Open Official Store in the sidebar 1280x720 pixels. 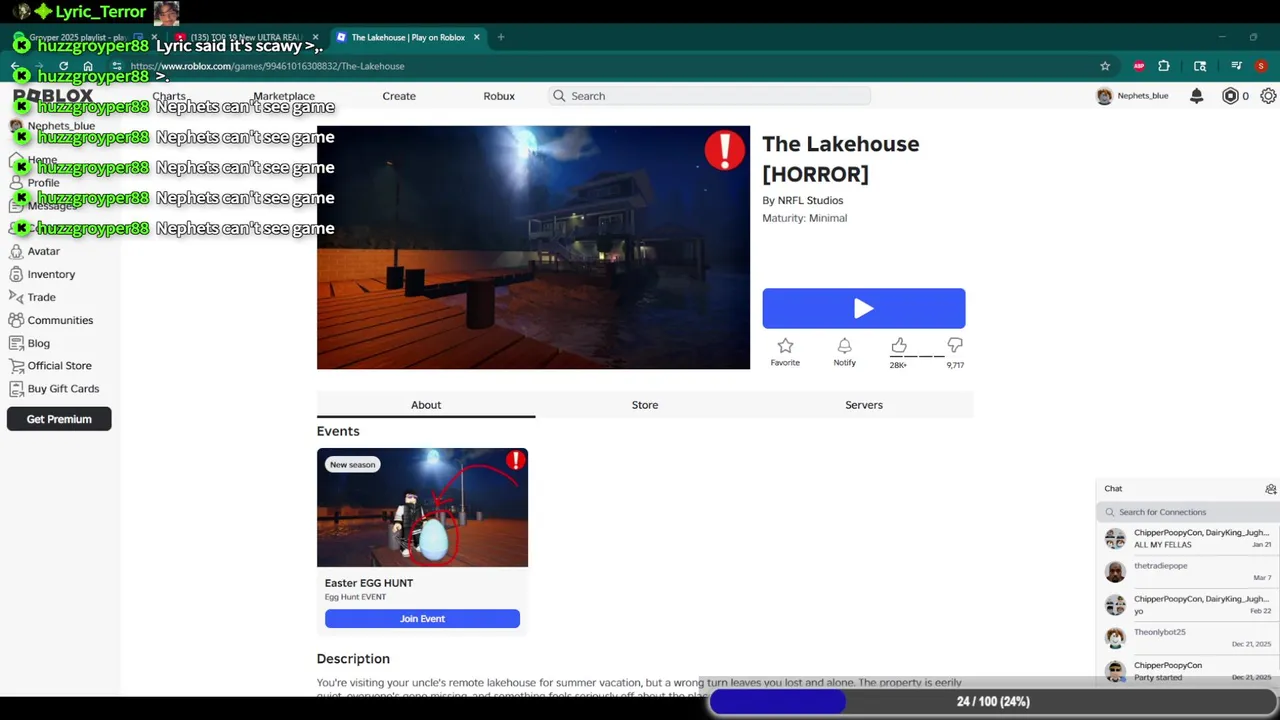tap(50, 366)
